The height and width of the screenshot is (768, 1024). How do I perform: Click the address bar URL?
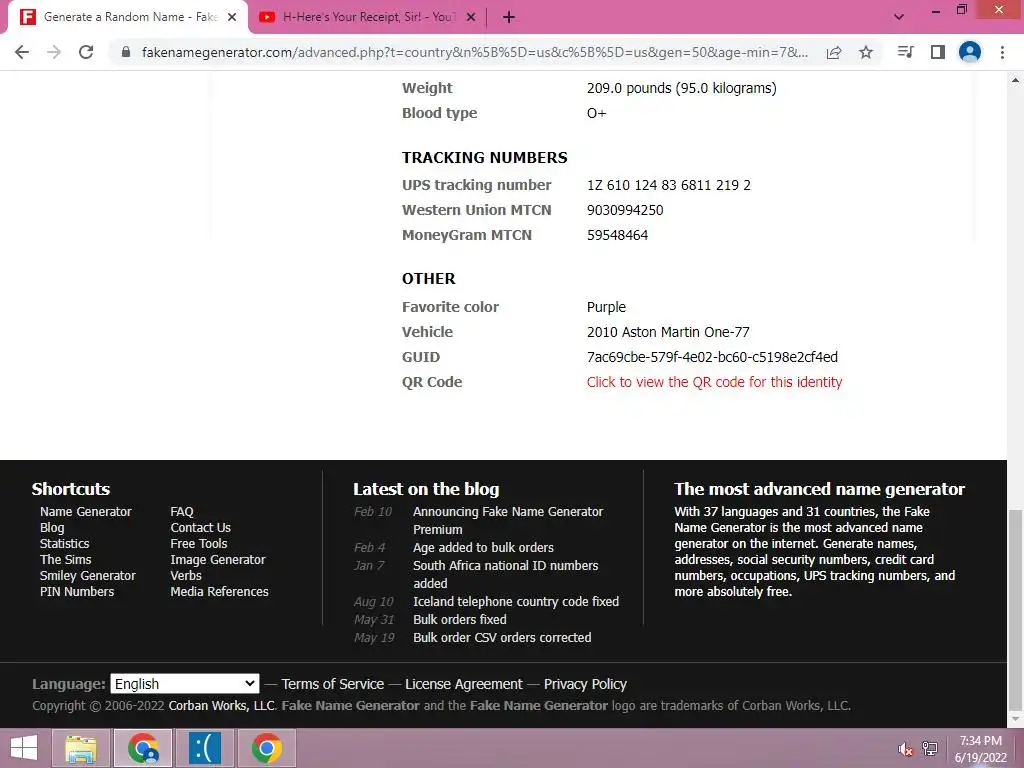click(x=475, y=52)
